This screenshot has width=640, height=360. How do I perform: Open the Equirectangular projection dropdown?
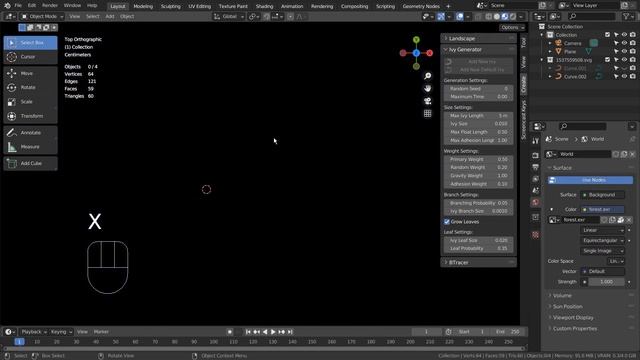coord(602,240)
